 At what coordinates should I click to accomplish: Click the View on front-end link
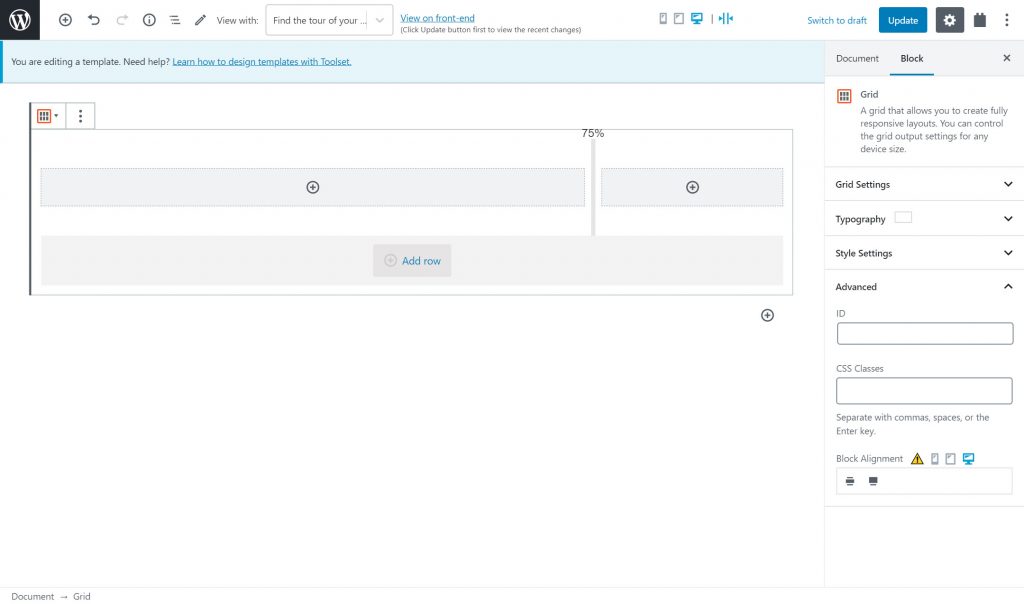[438, 18]
